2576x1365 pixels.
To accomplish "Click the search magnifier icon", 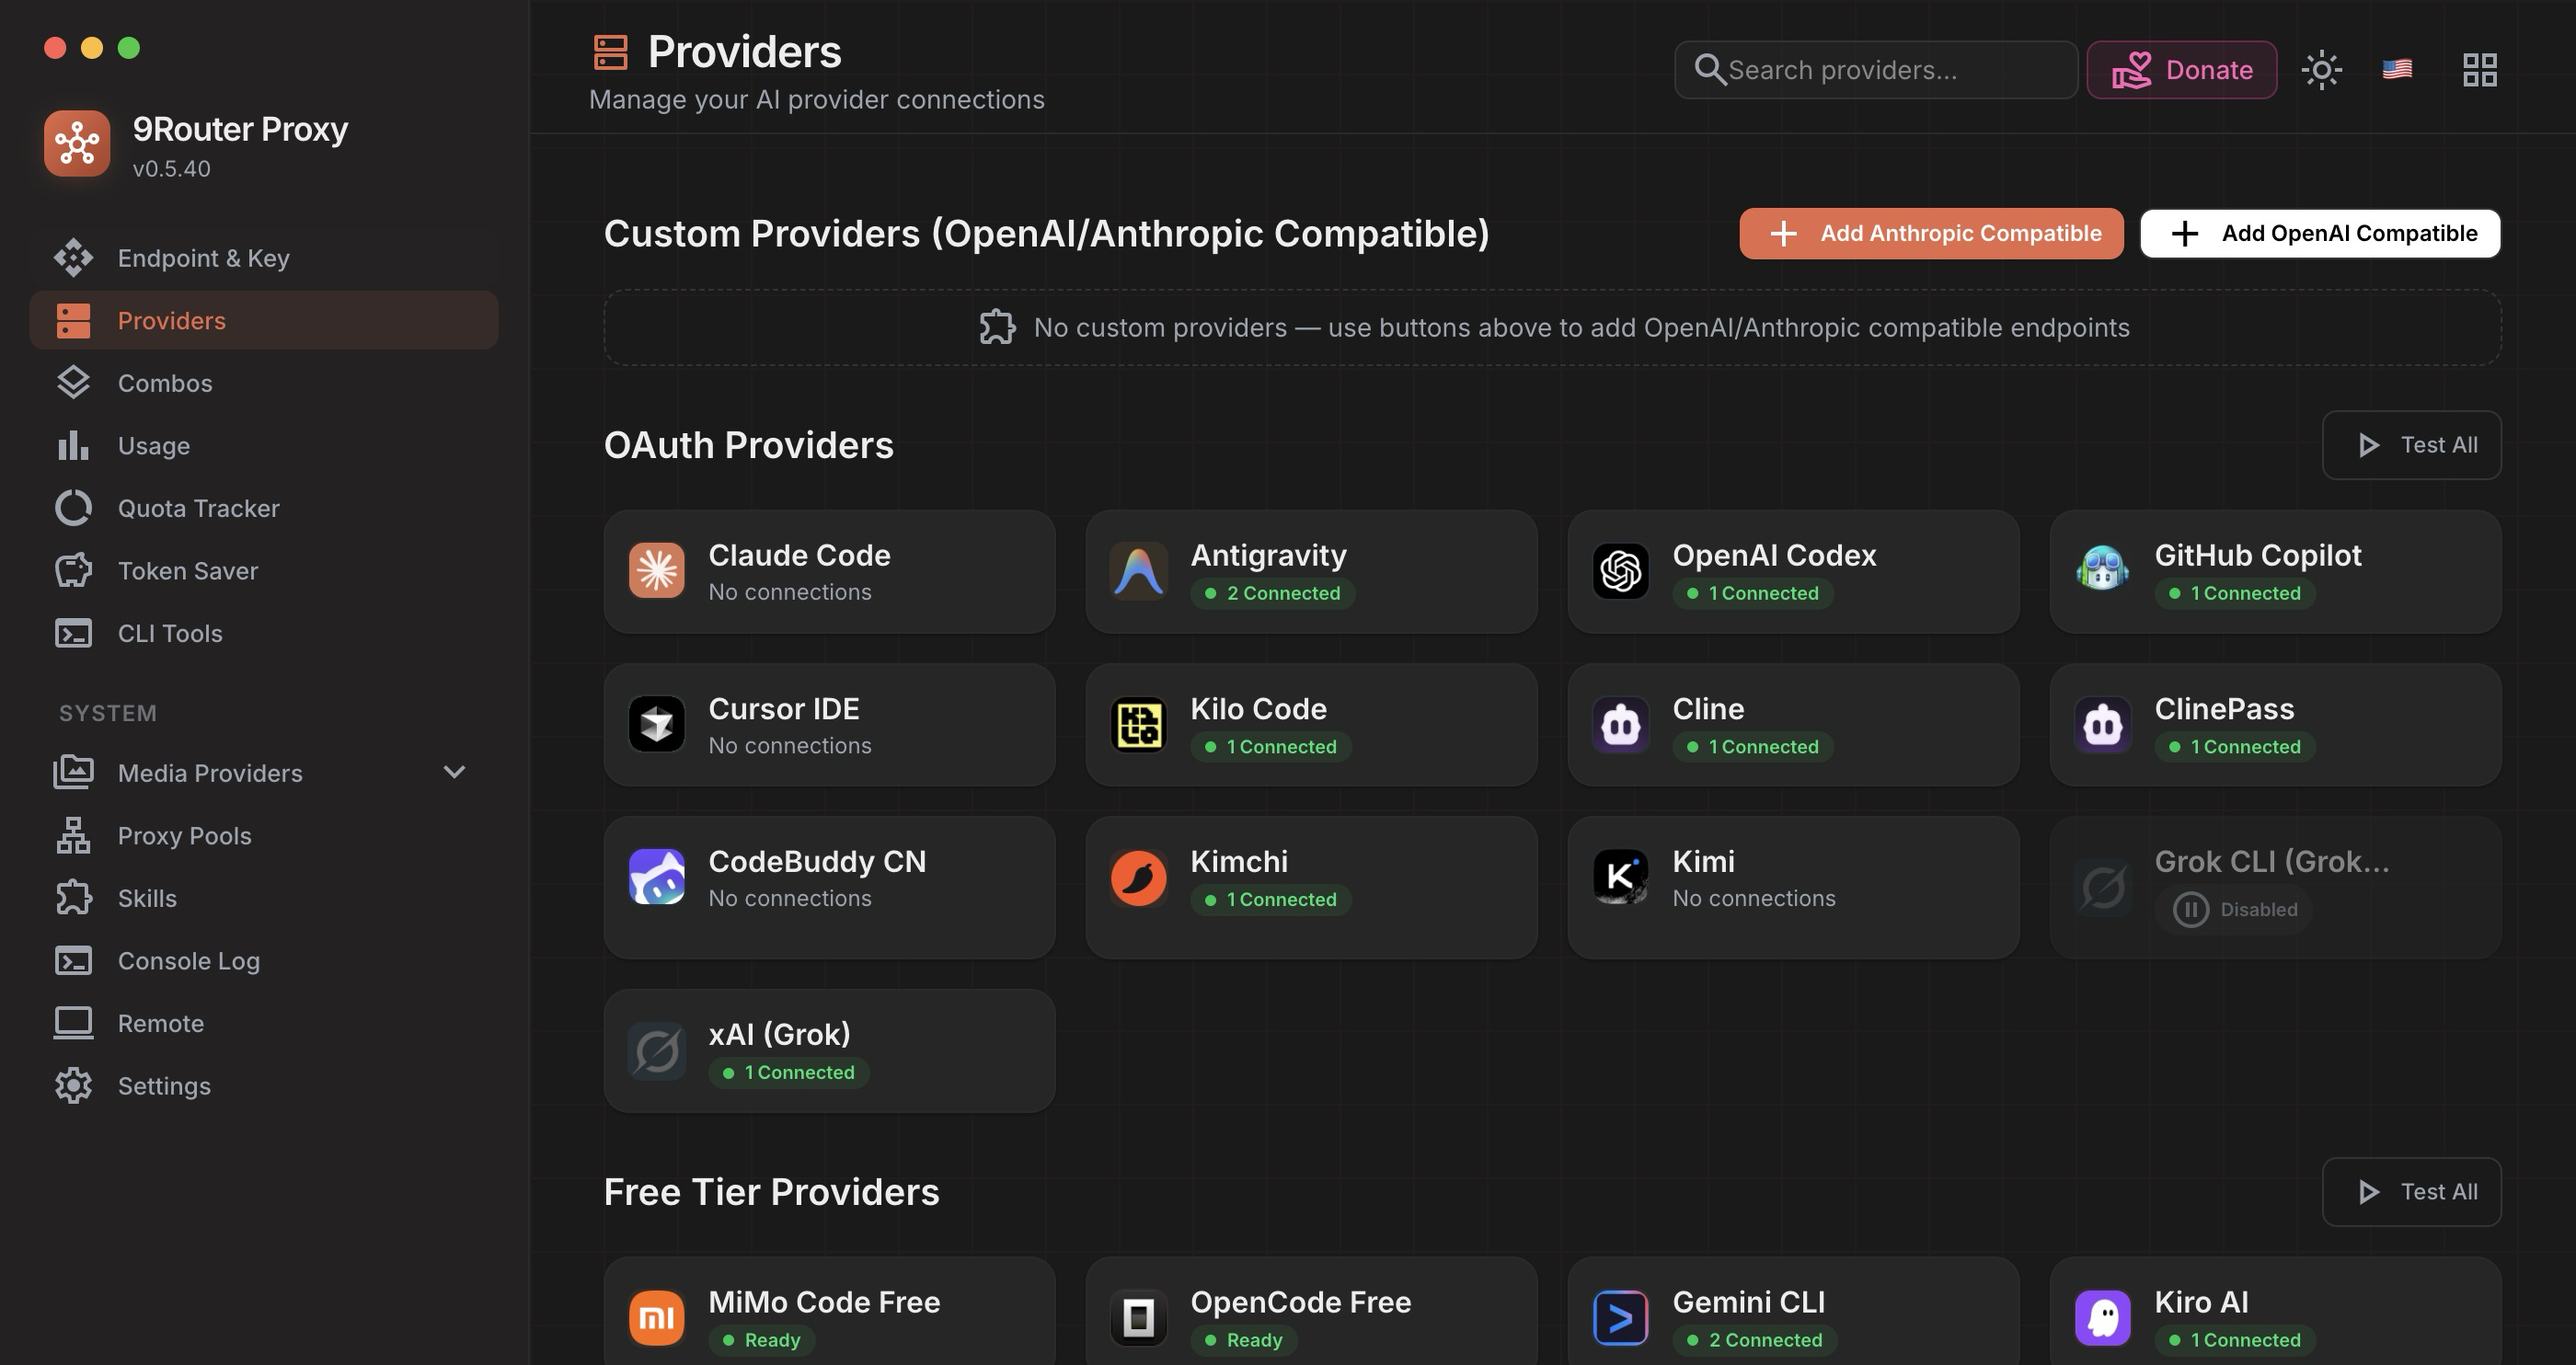I will (1710, 70).
